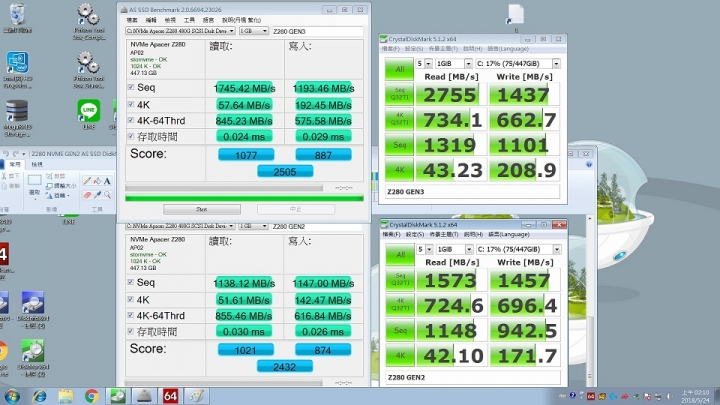
Task: Open the Intel SSD toolbox desktop icon
Action: [17, 70]
